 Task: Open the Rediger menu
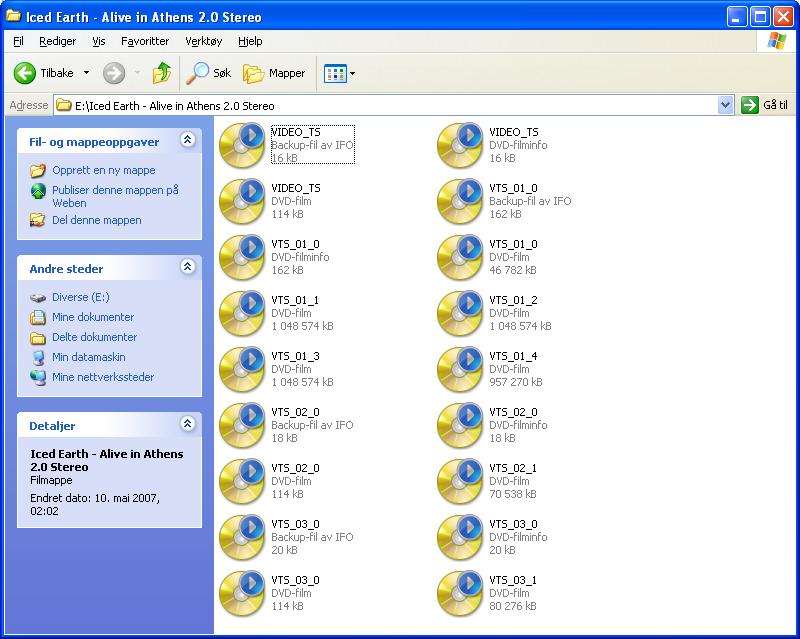click(57, 41)
